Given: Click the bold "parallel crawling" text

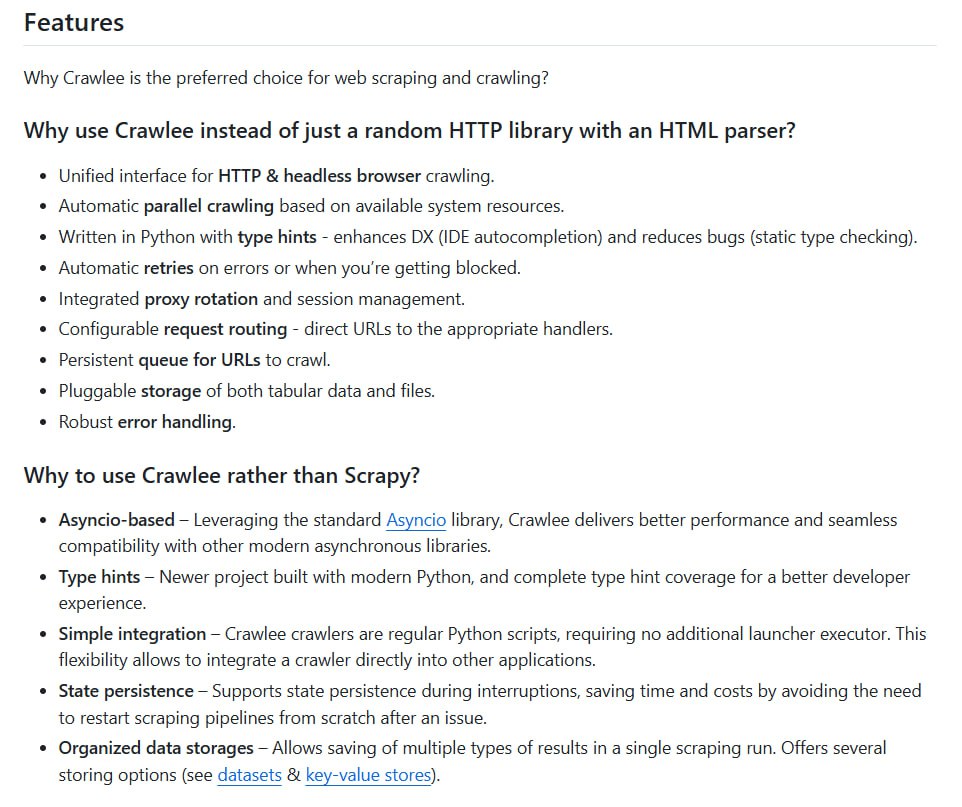Looking at the screenshot, I should 209,206.
